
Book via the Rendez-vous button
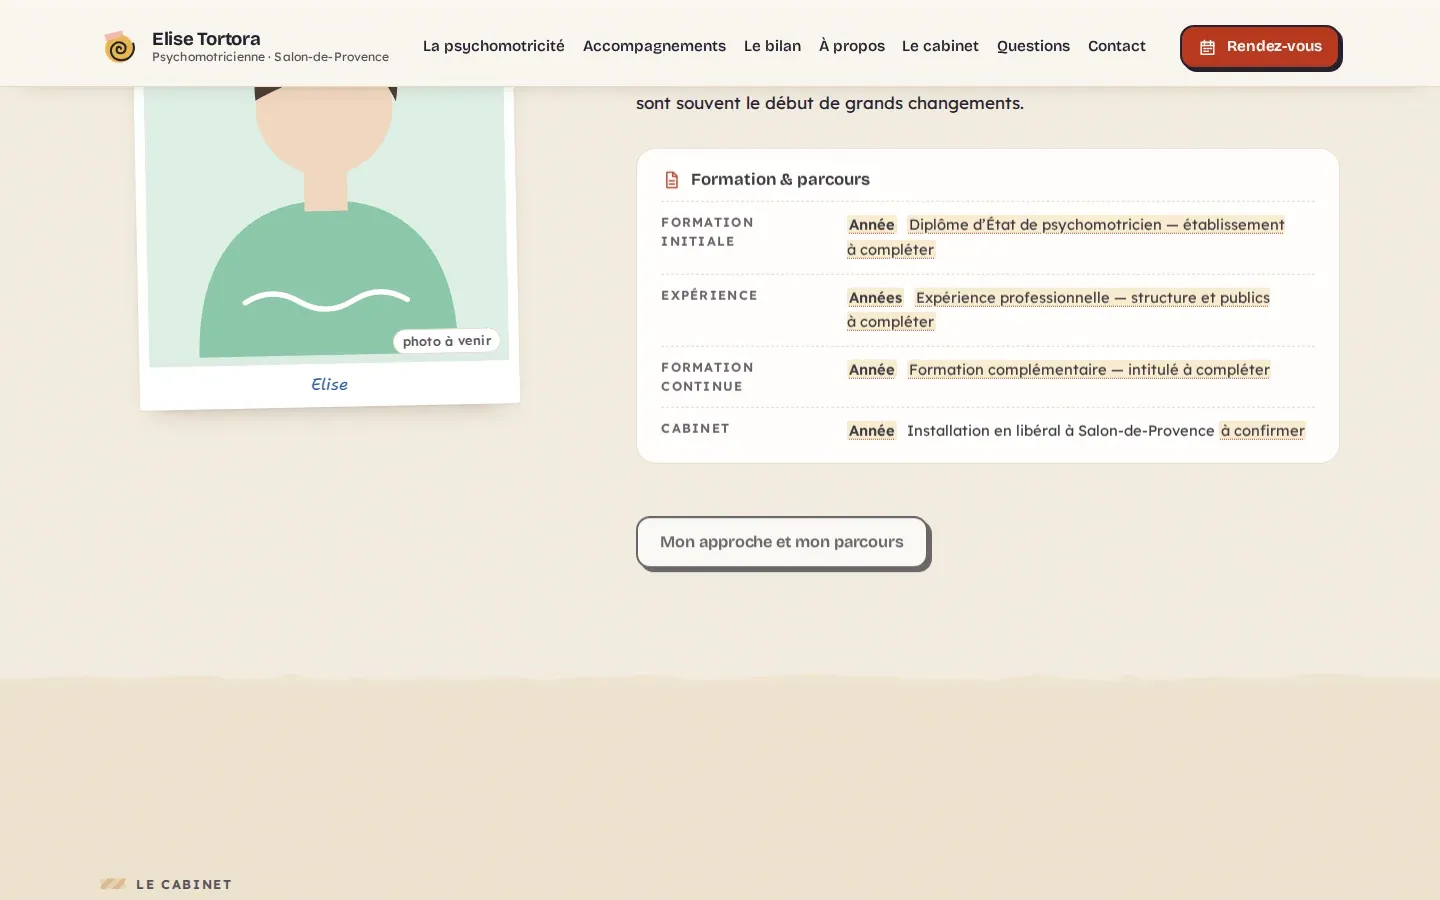(1260, 47)
